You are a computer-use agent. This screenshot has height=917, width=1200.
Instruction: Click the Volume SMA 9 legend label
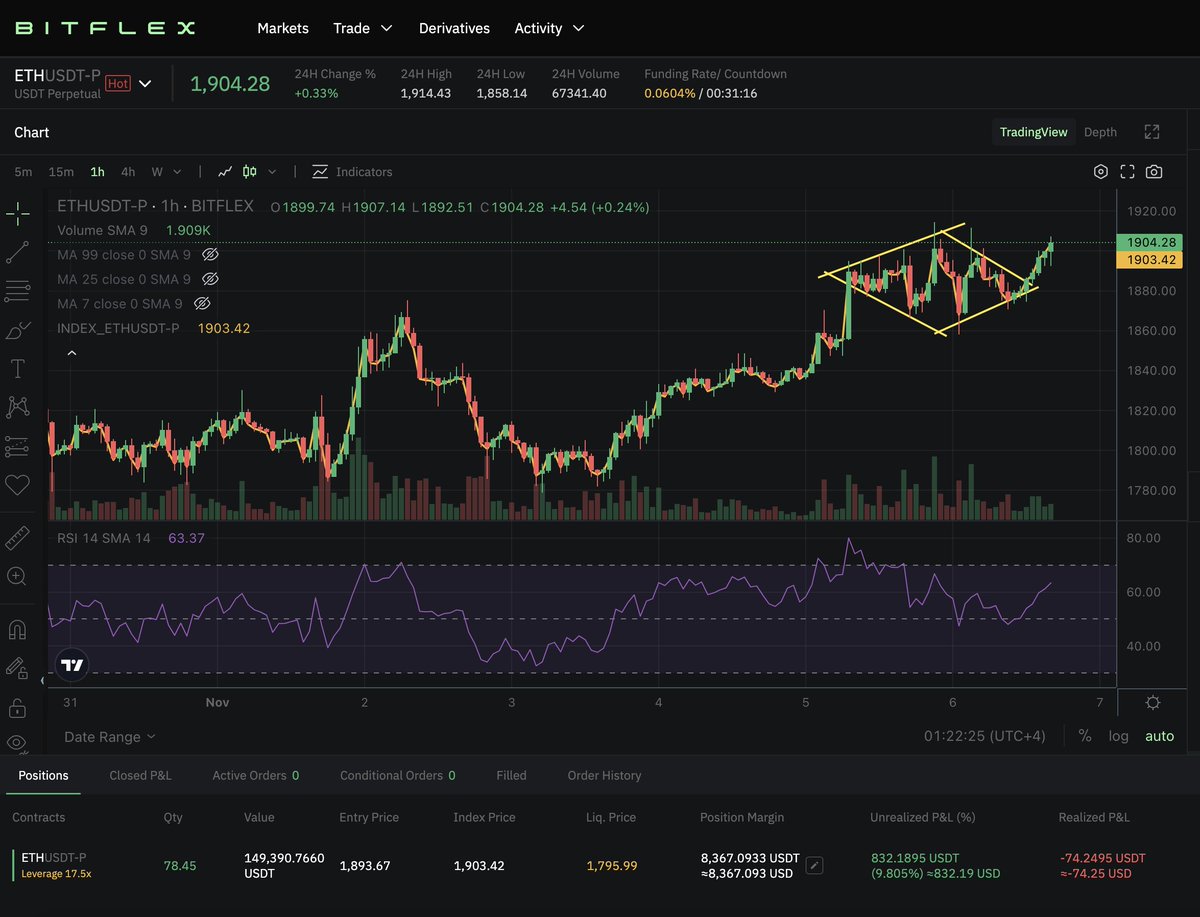pyautogui.click(x=102, y=230)
